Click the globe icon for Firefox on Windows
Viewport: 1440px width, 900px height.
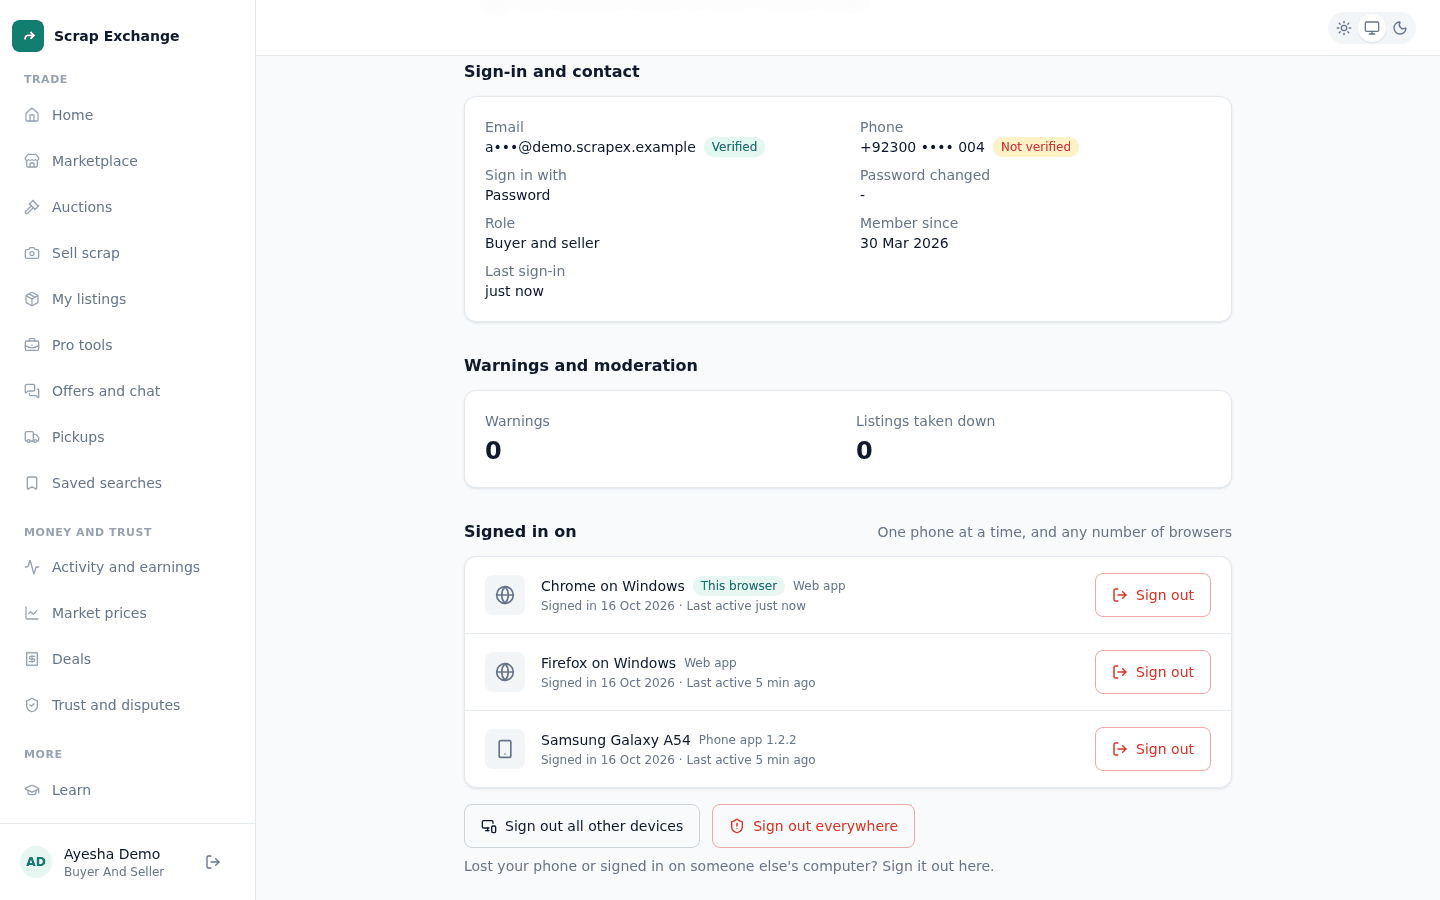[x=505, y=672]
